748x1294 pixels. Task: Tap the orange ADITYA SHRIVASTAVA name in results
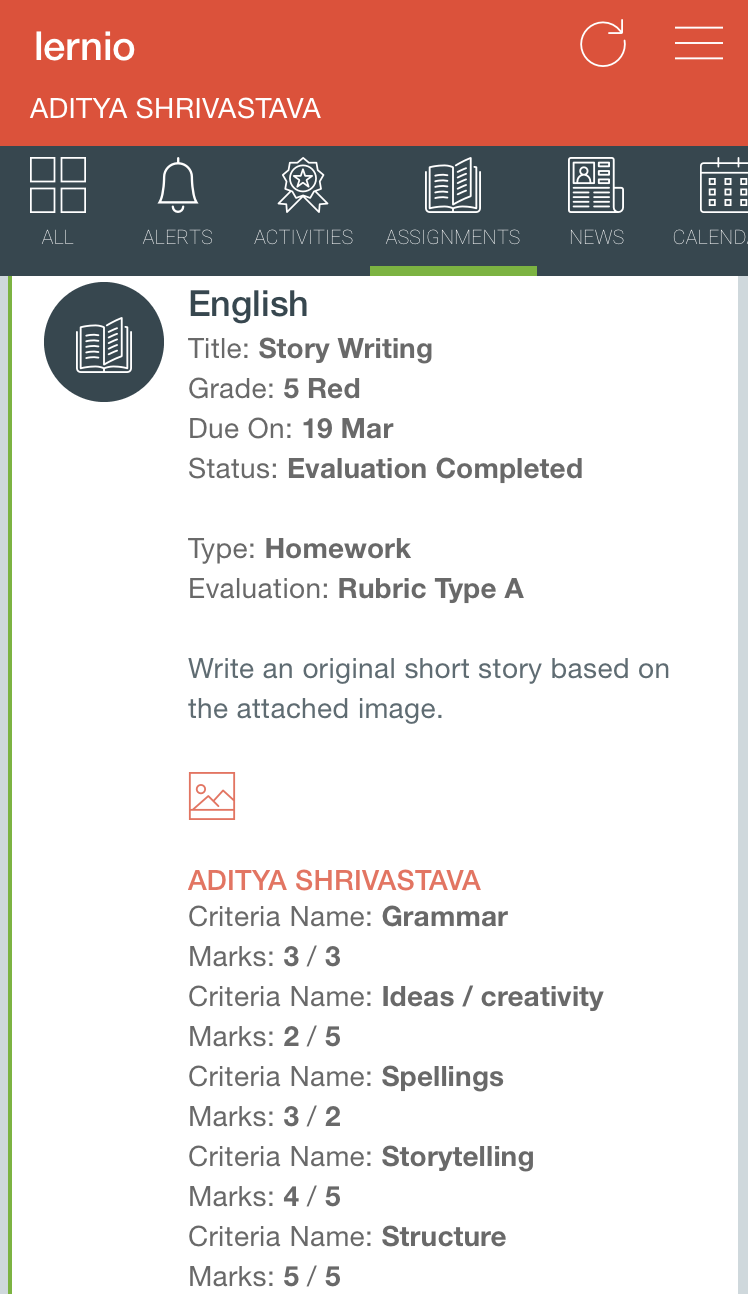click(334, 880)
